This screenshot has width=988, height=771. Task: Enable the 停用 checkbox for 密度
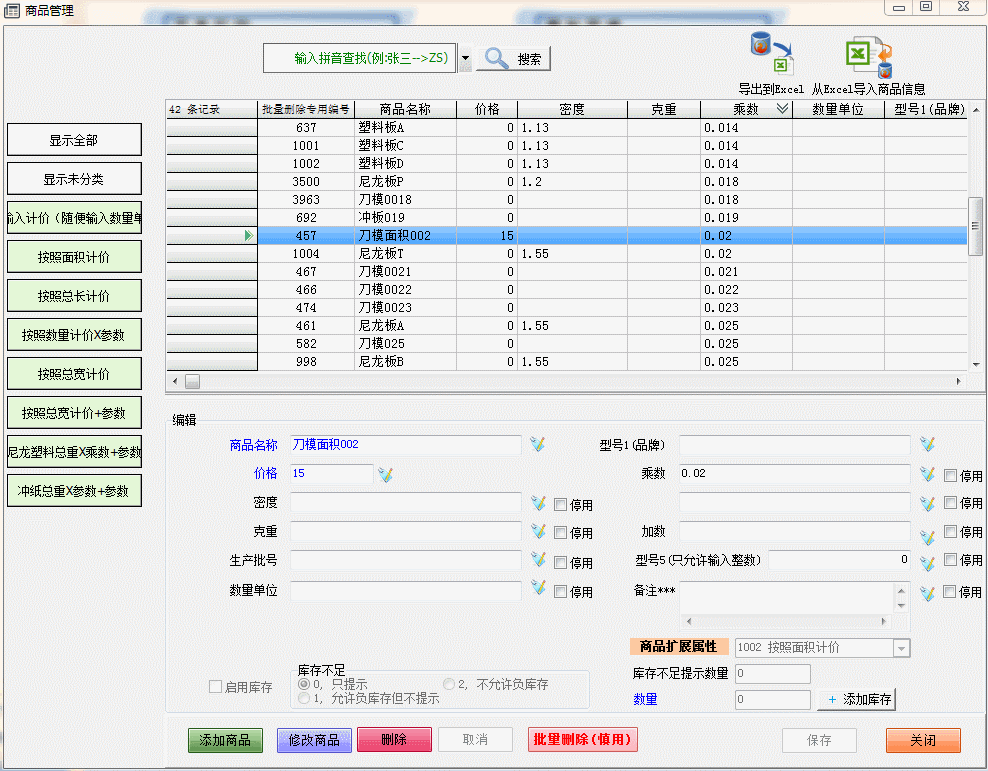[561, 505]
